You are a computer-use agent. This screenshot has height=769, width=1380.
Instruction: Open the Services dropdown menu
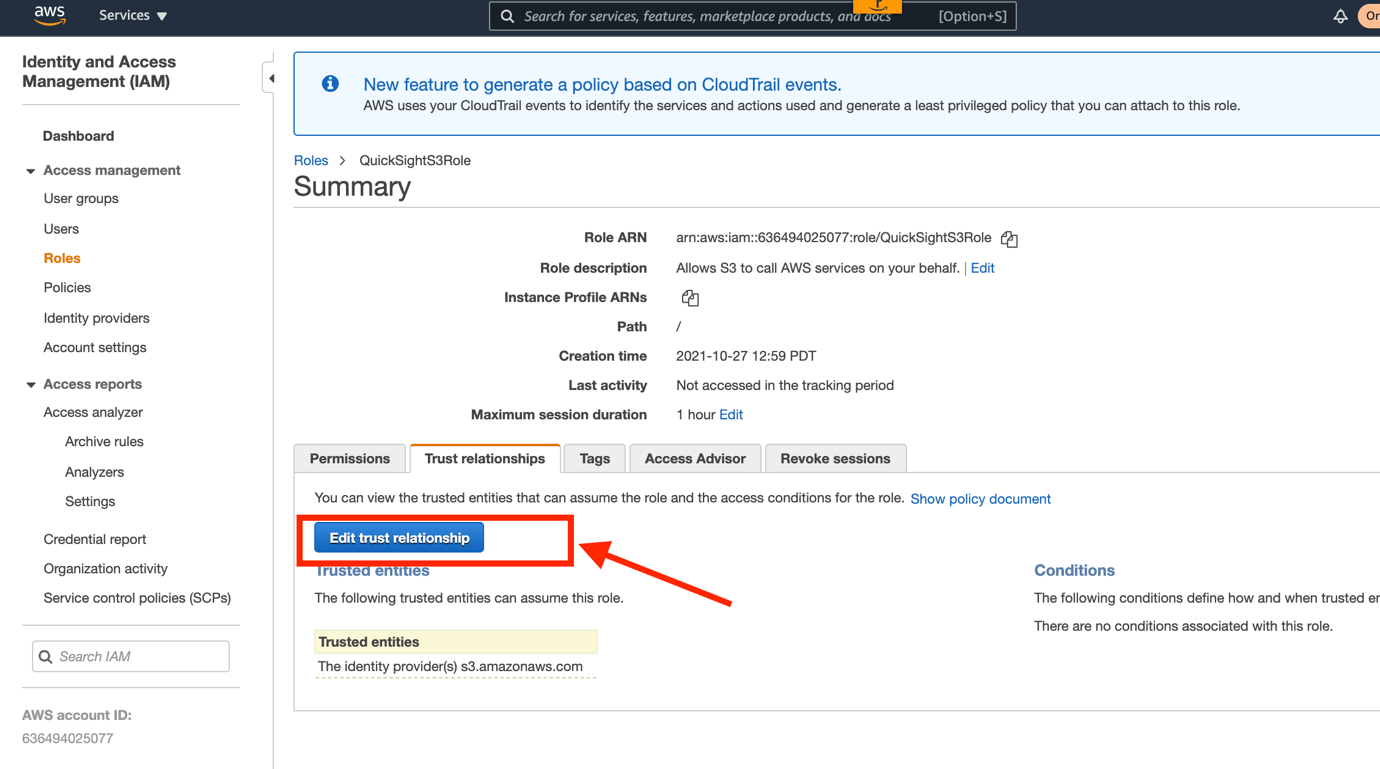coord(133,16)
